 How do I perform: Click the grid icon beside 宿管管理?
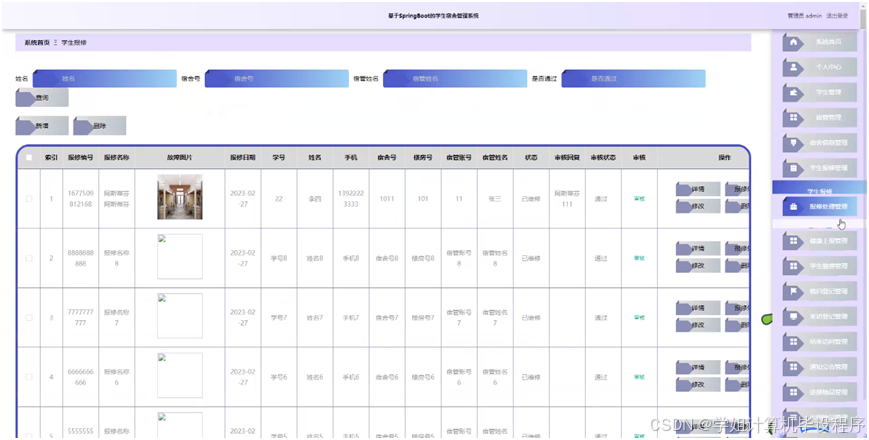(794, 117)
